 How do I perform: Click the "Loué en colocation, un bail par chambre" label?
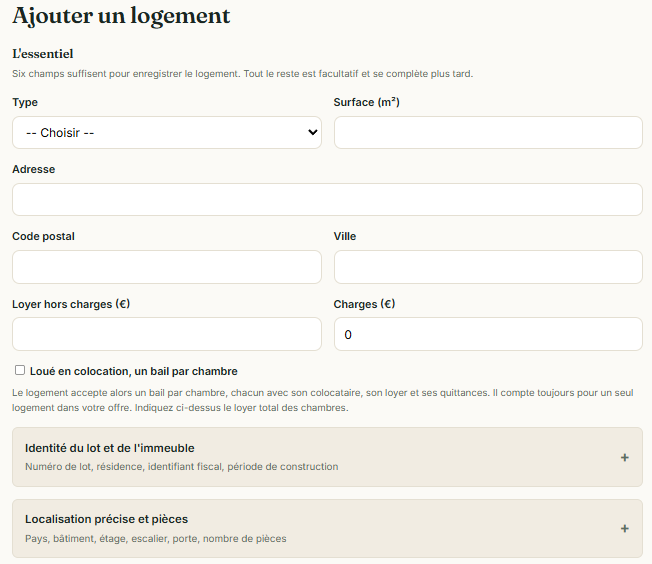pos(133,371)
